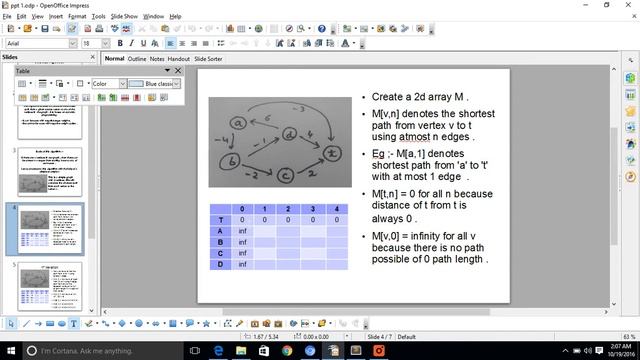Click the Insert Column icon
This screenshot has width=640, height=360.
113,98
